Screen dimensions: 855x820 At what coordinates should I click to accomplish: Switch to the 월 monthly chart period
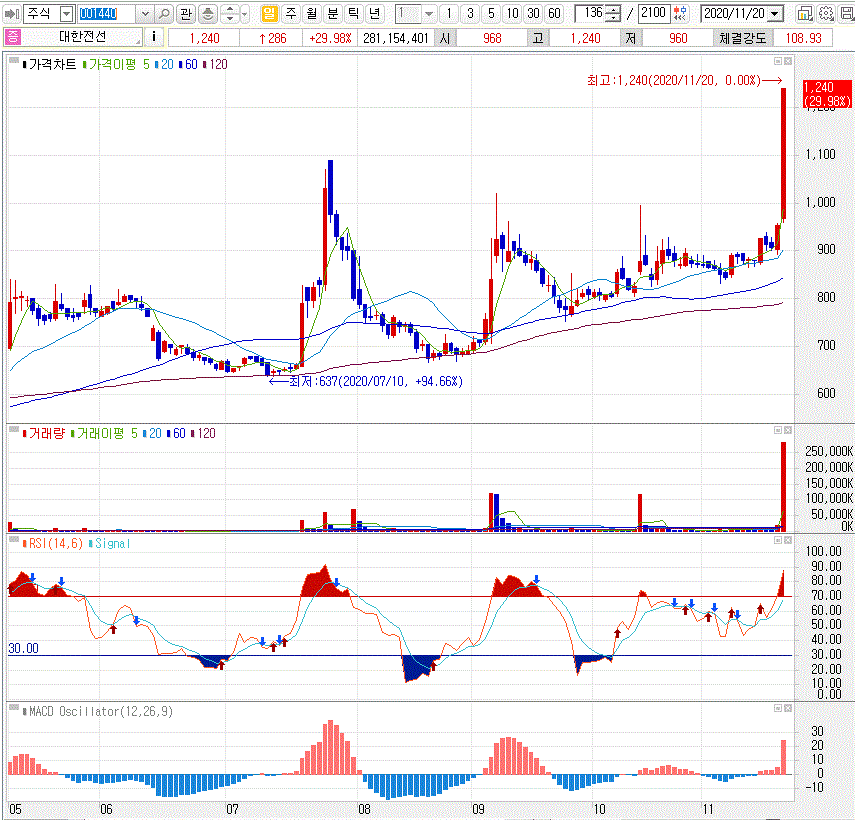point(311,14)
